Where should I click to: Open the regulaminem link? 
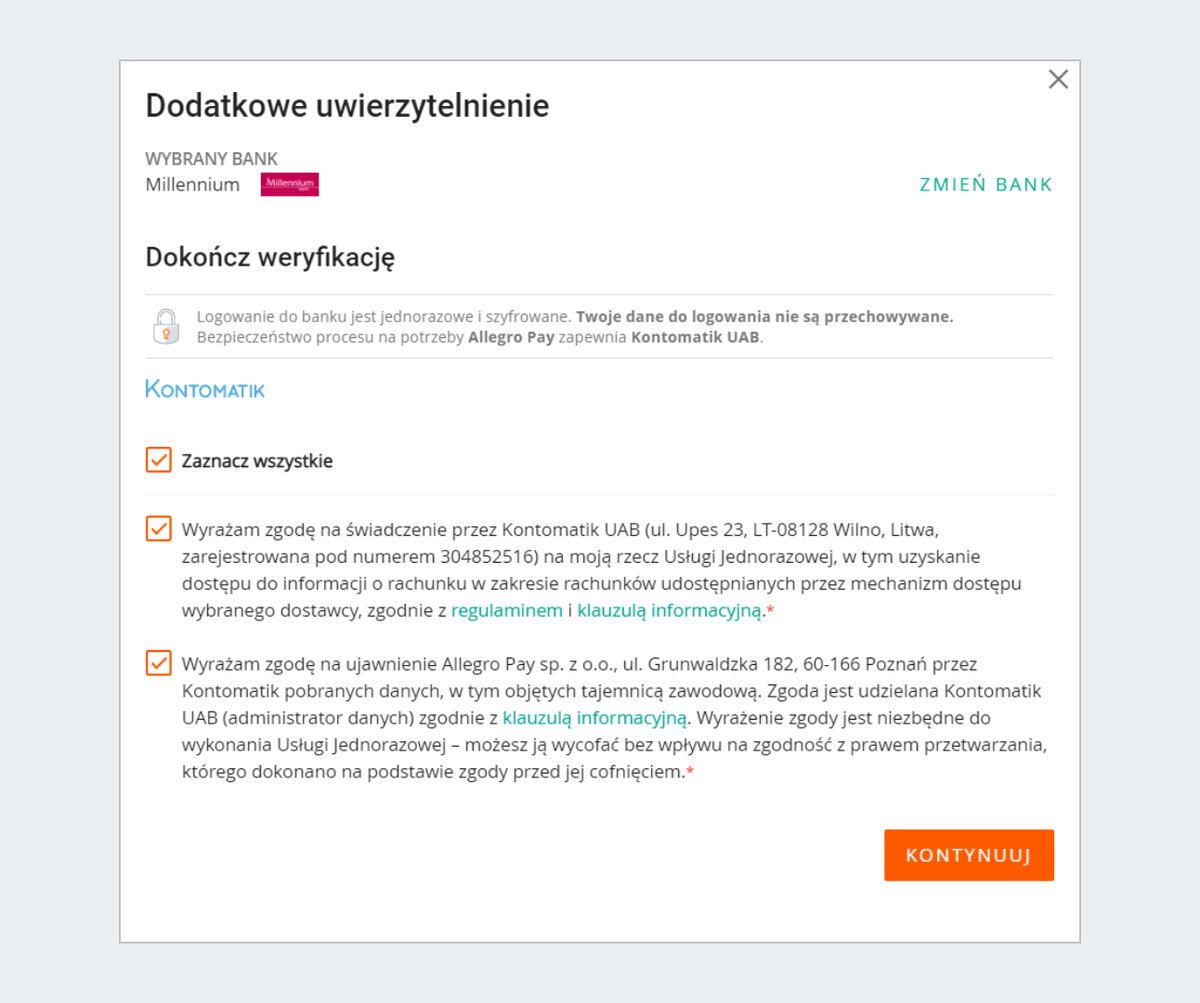[506, 611]
